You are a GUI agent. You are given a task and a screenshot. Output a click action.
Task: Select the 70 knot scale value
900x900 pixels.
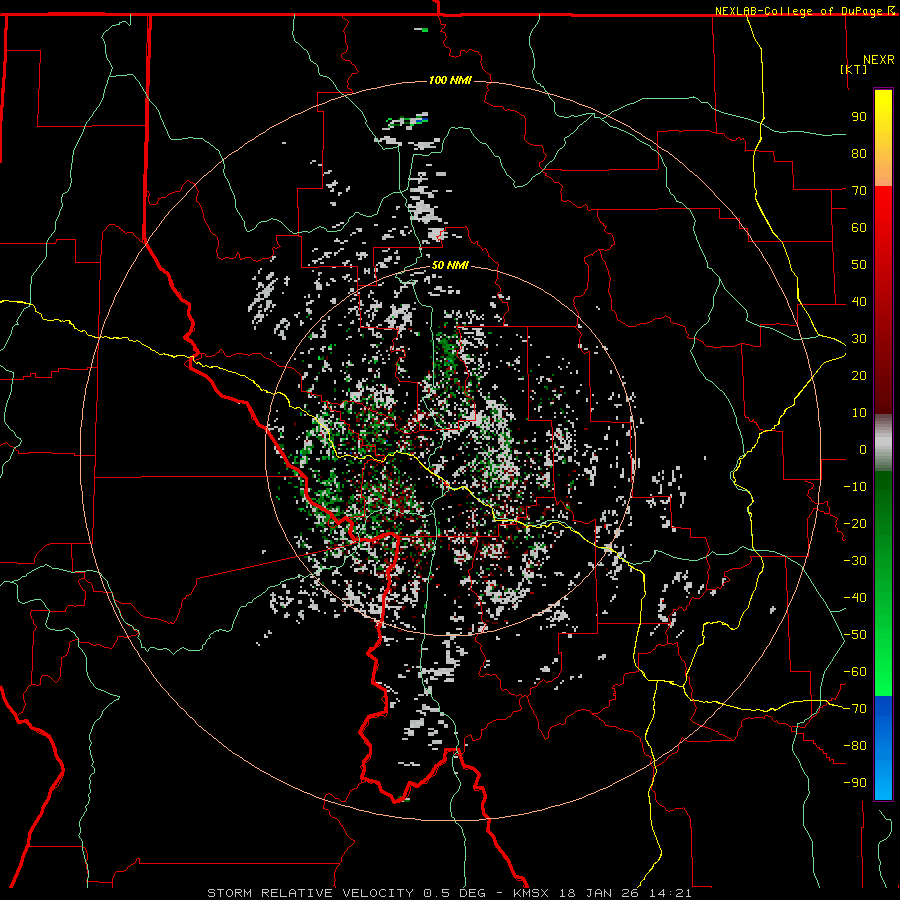click(x=859, y=191)
